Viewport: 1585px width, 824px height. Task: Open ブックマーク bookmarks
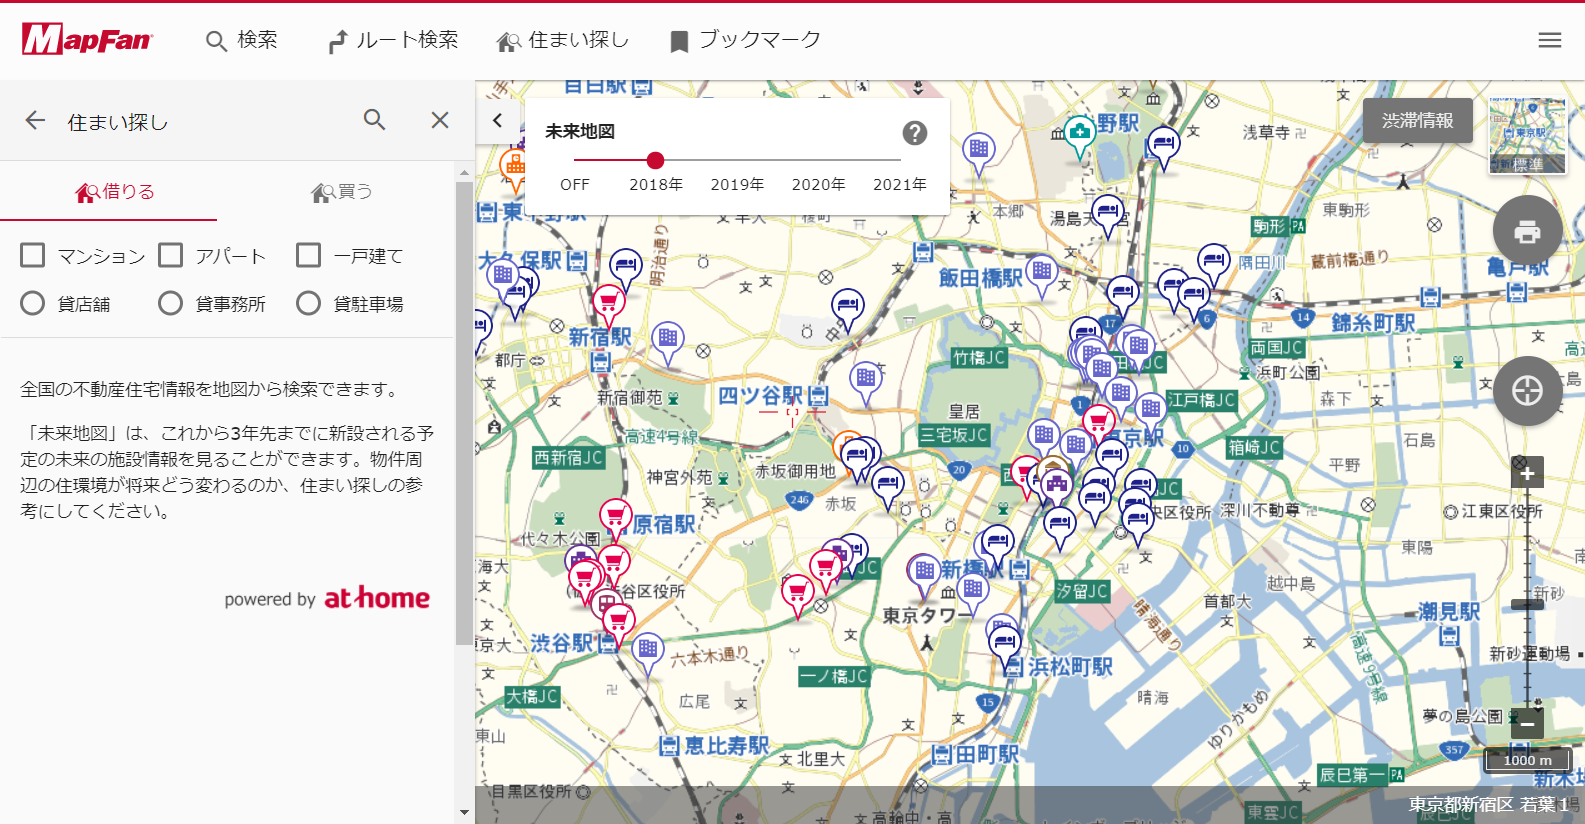click(745, 40)
